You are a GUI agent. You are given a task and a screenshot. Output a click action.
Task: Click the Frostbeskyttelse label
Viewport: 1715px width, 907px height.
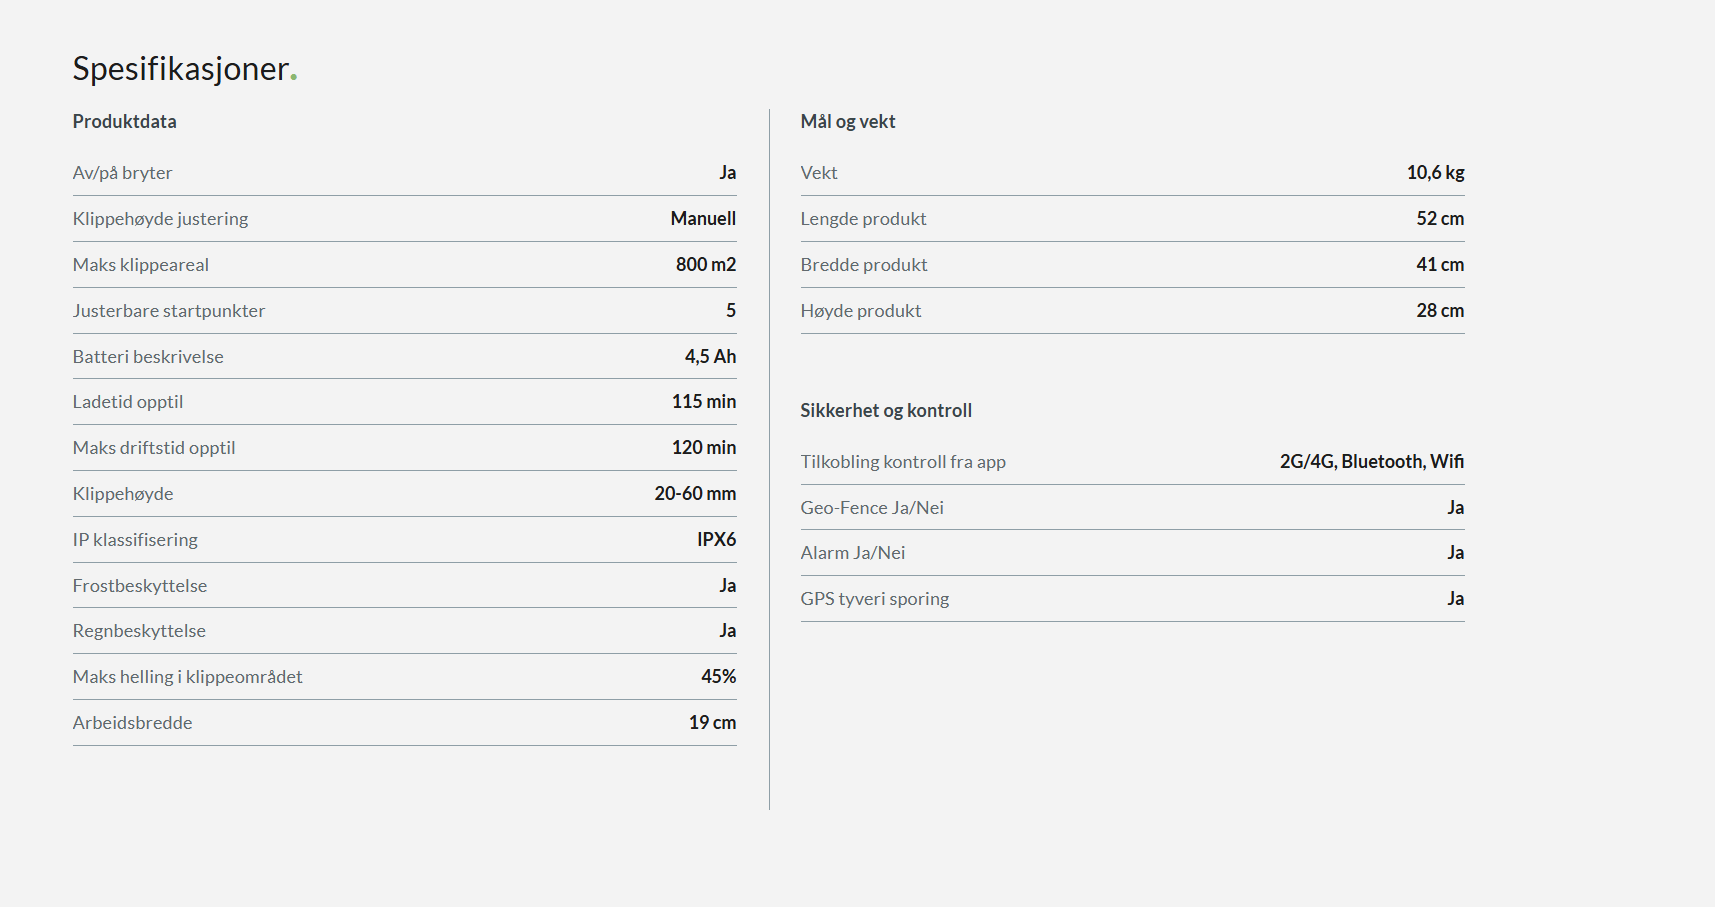click(x=139, y=586)
